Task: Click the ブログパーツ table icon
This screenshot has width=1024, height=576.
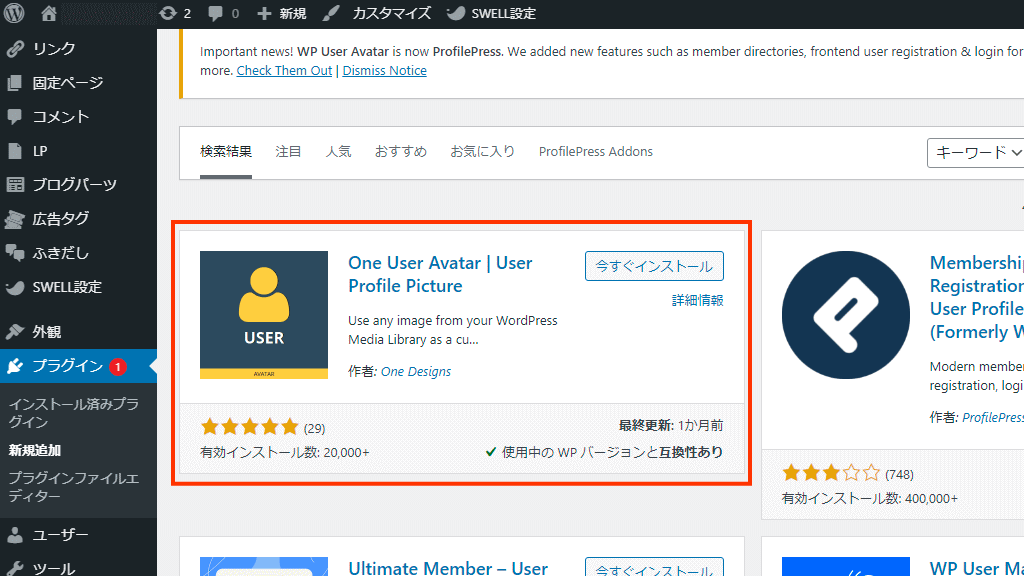Action: (x=15, y=185)
